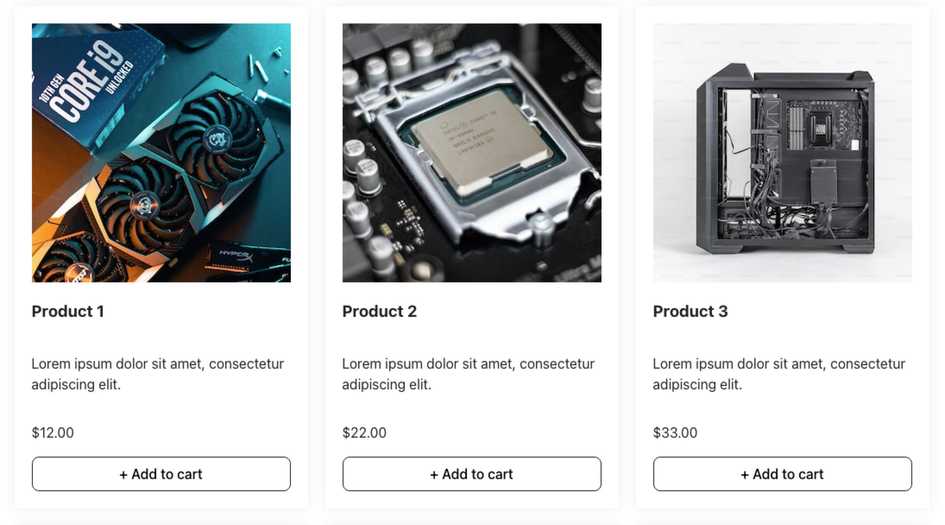
Task: Add Product 2 to the cart
Action: pos(472,474)
